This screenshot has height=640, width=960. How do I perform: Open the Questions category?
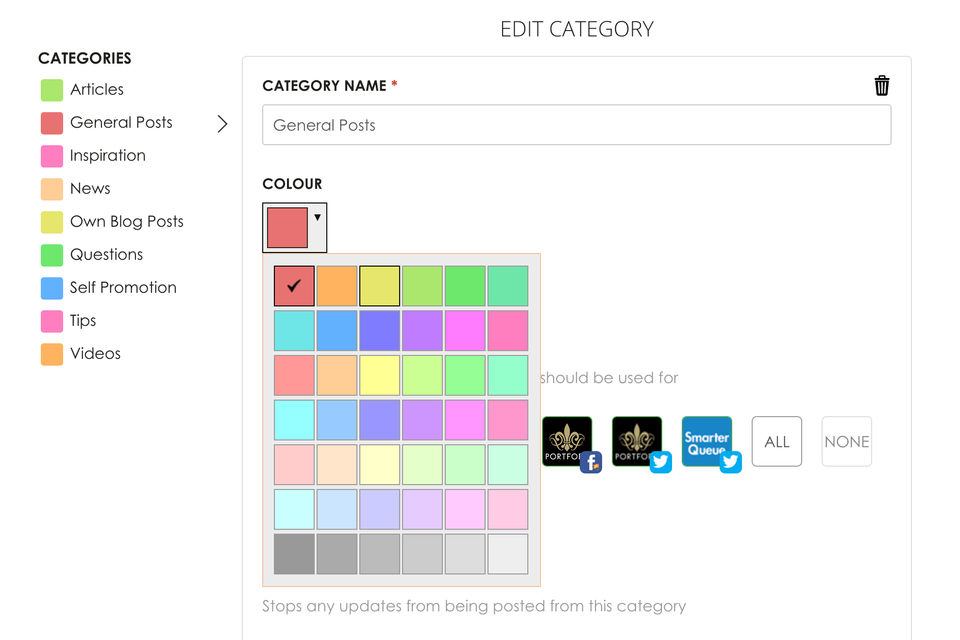pyautogui.click(x=106, y=255)
